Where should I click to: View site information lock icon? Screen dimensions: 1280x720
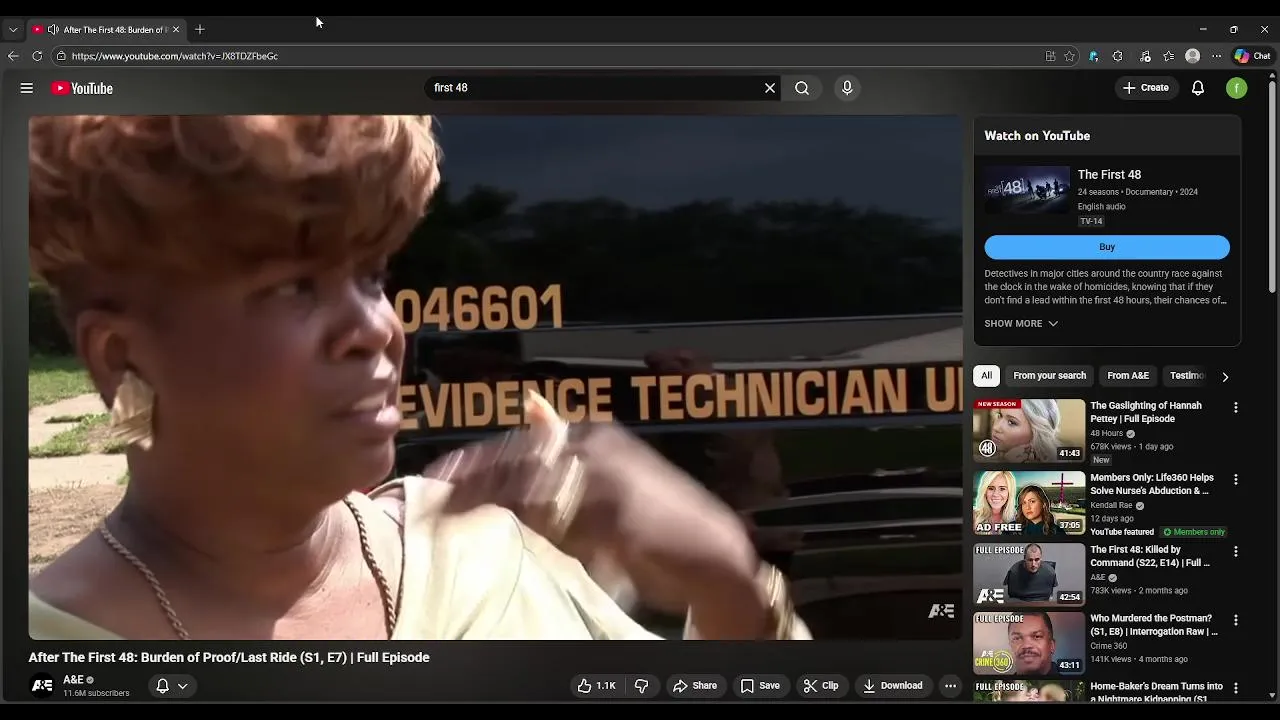click(x=61, y=56)
